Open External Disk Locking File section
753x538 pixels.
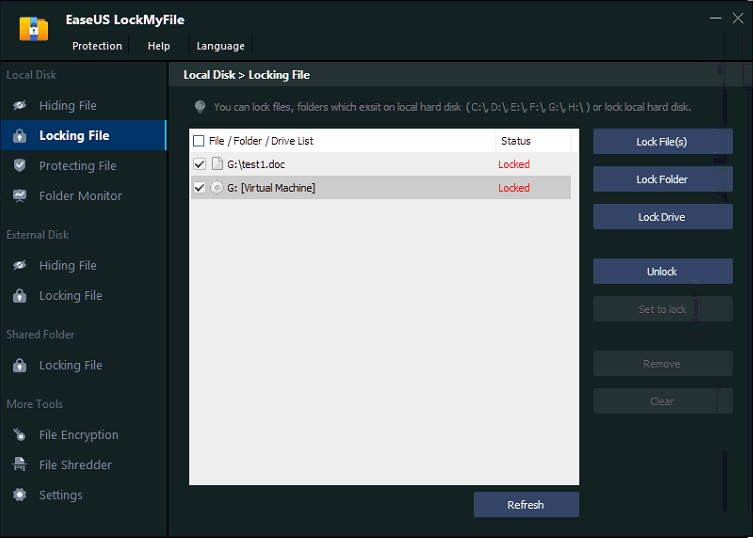[x=83, y=296]
